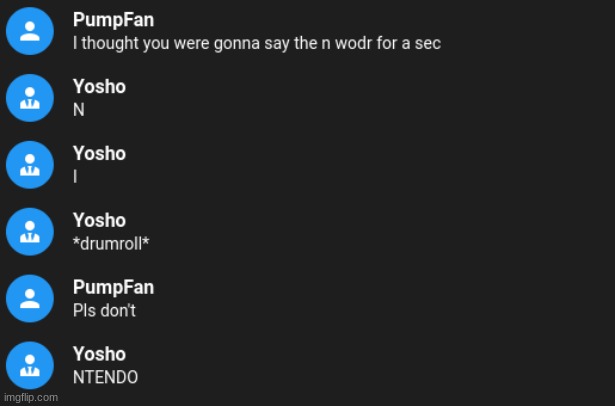Click PumpFan's avatar beside 'Pls don't'
The height and width of the screenshot is (406, 615).
click(30, 299)
